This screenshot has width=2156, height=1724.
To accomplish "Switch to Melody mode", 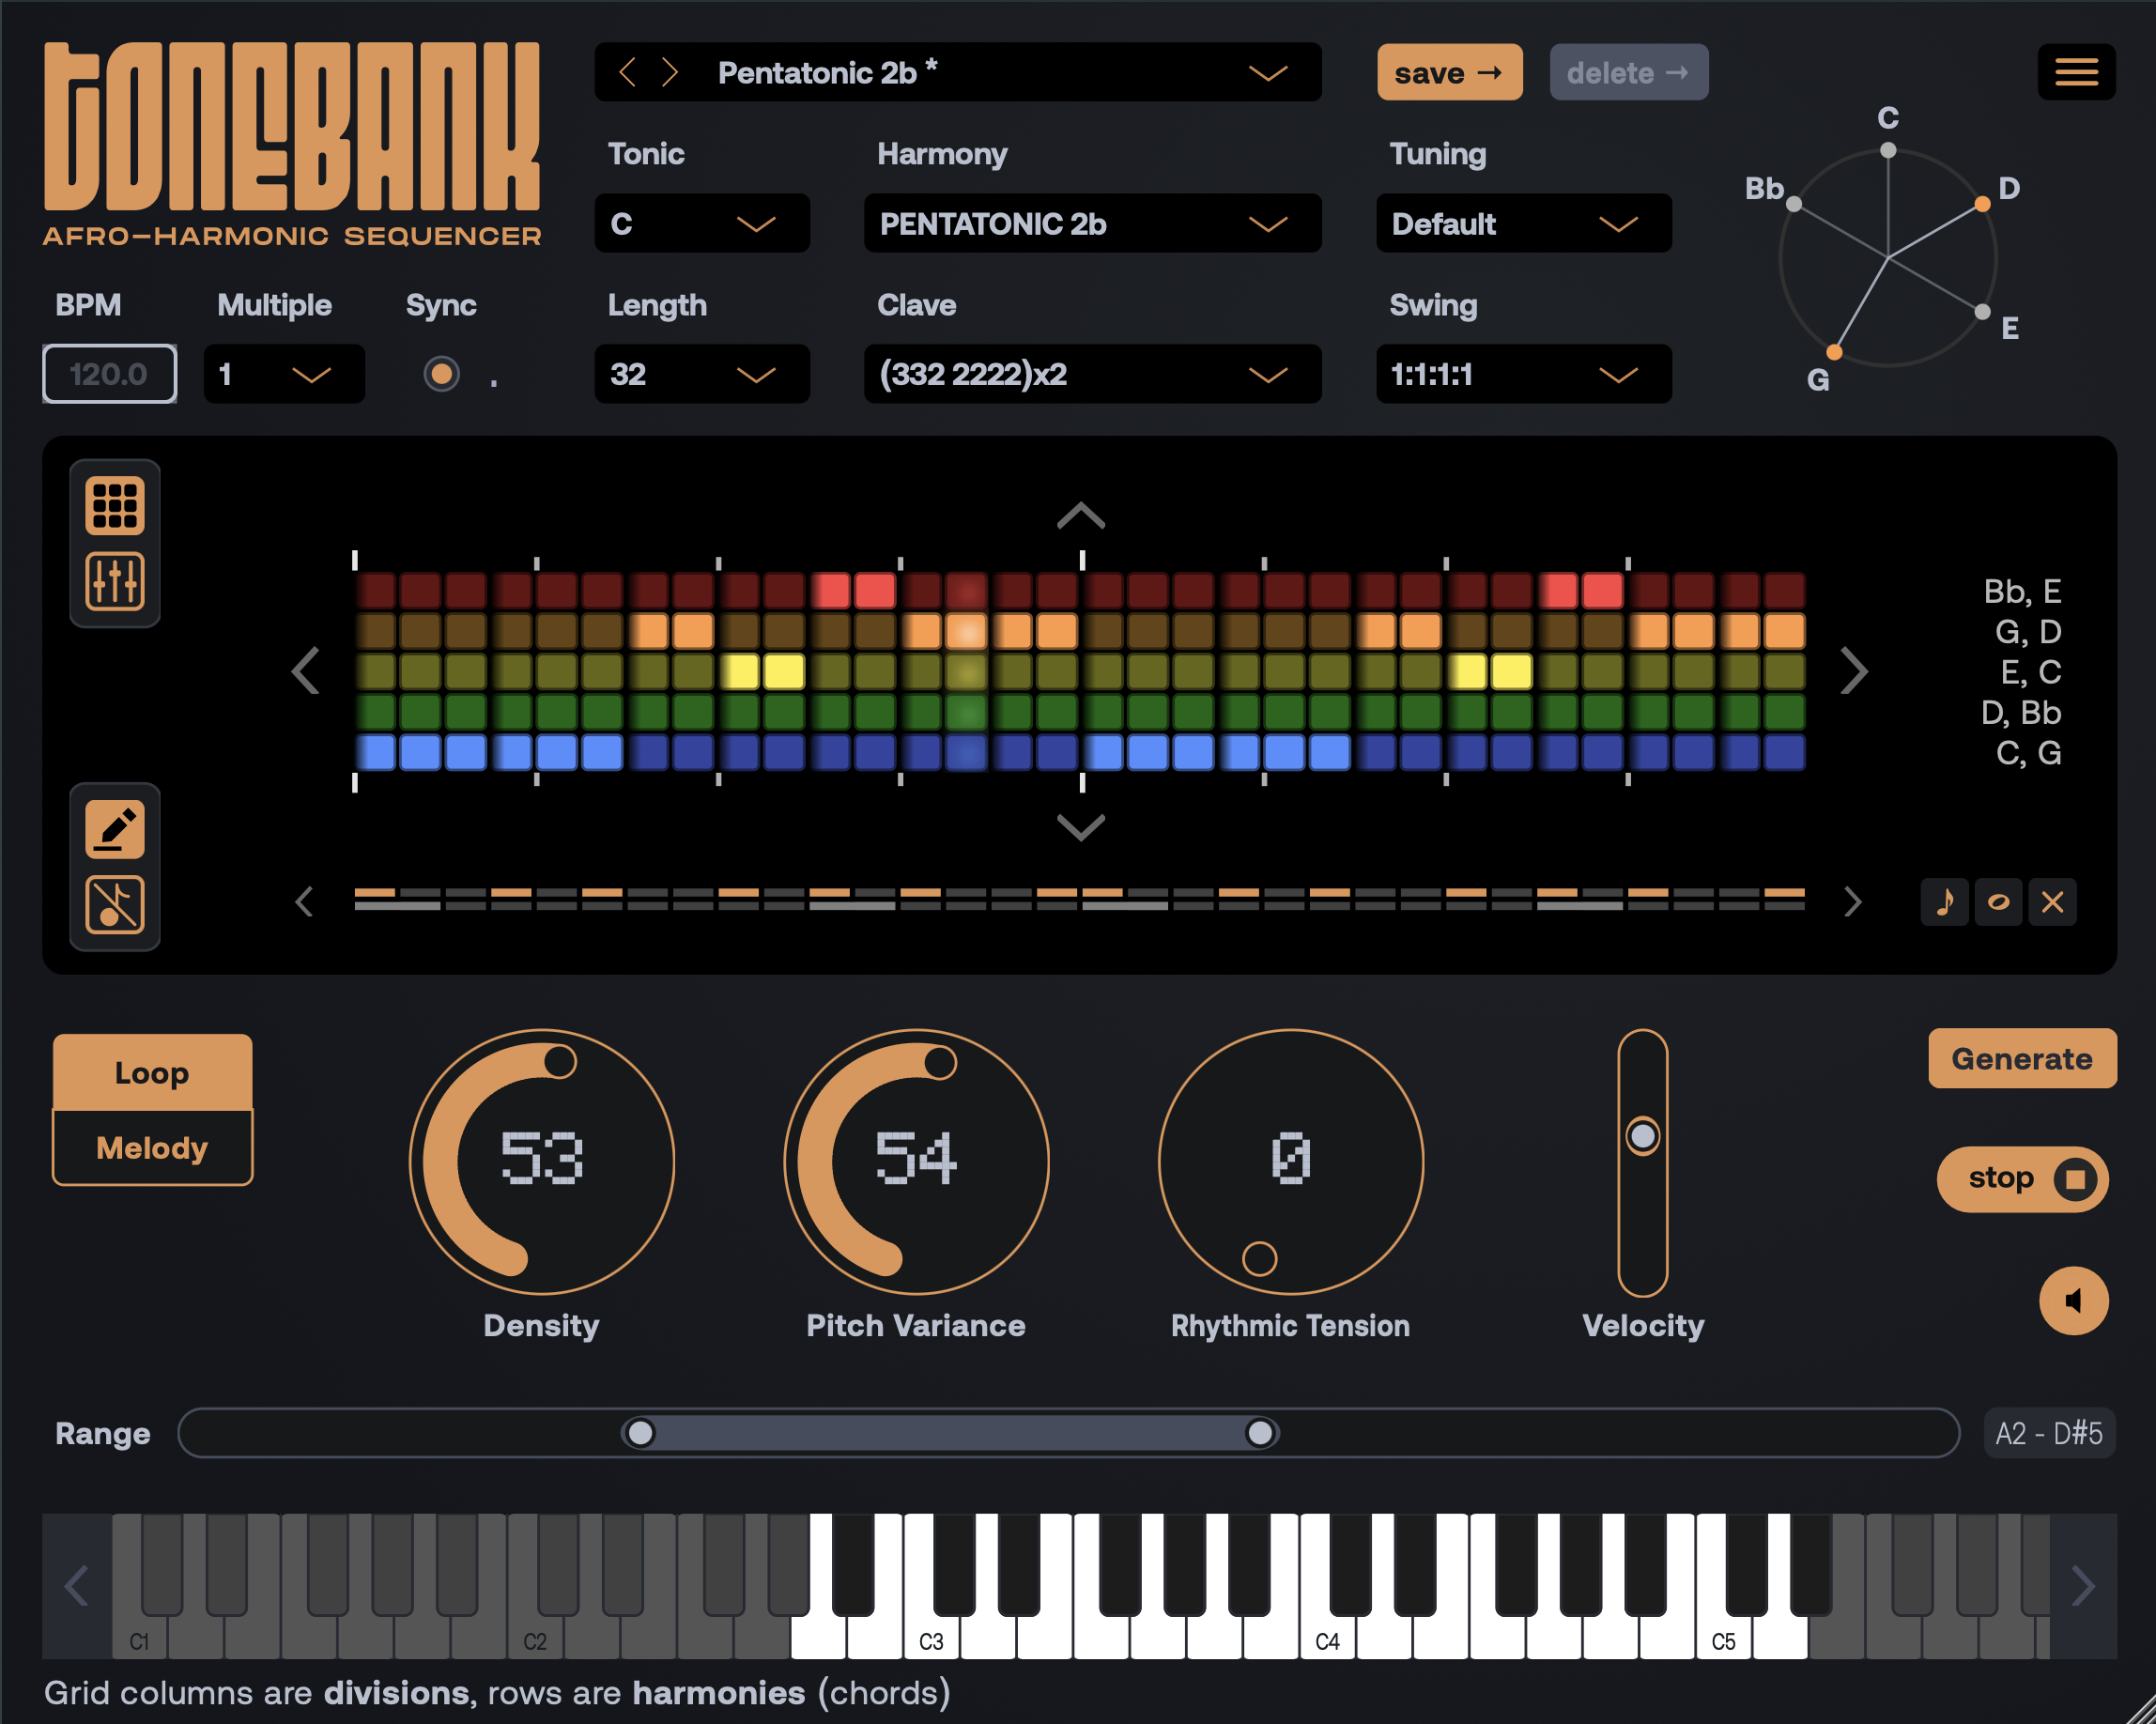I will click(152, 1147).
